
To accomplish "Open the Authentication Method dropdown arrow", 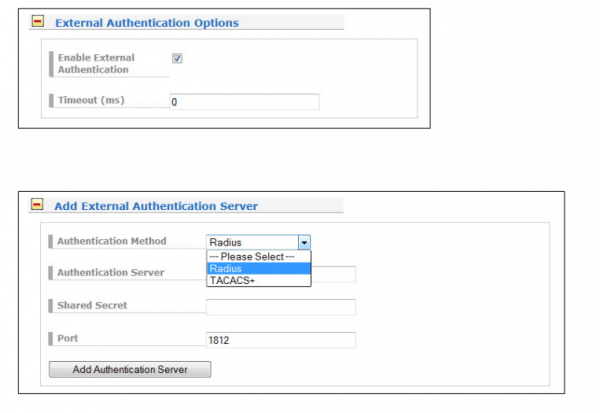I will 304,242.
